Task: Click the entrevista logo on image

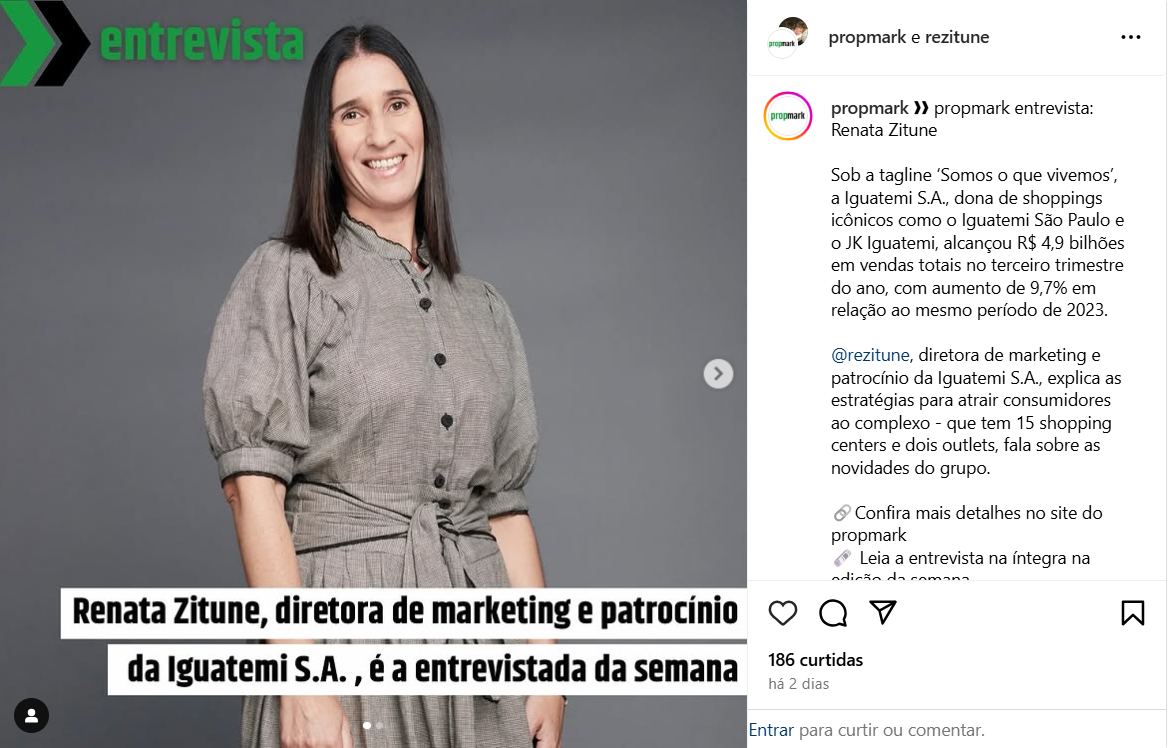Action: (x=153, y=42)
